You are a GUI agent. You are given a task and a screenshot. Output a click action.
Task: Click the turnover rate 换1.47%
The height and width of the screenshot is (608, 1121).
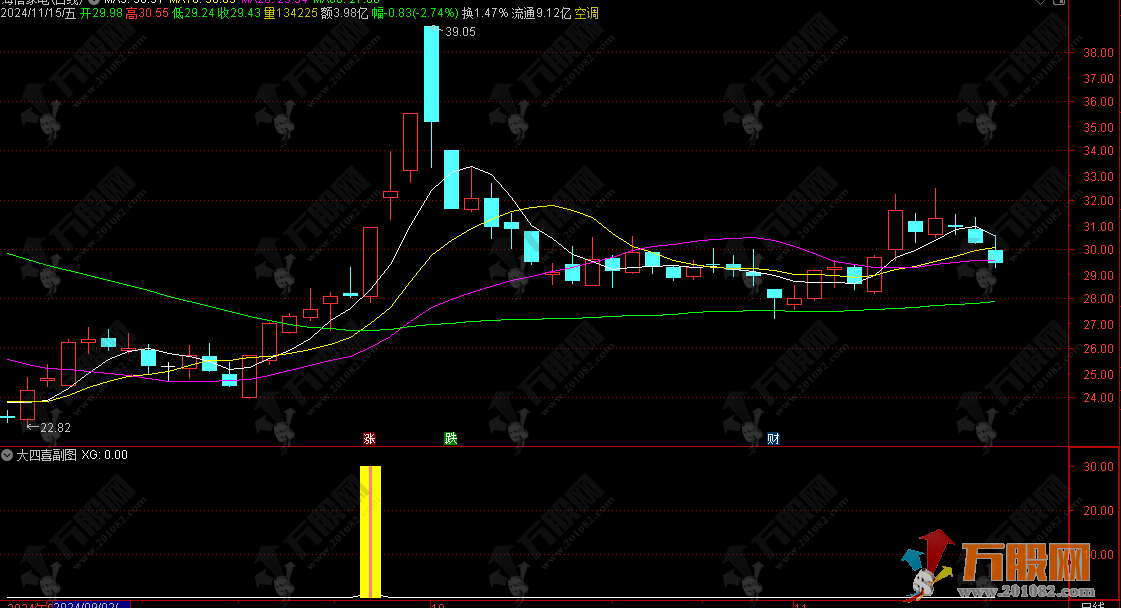pyautogui.click(x=485, y=13)
